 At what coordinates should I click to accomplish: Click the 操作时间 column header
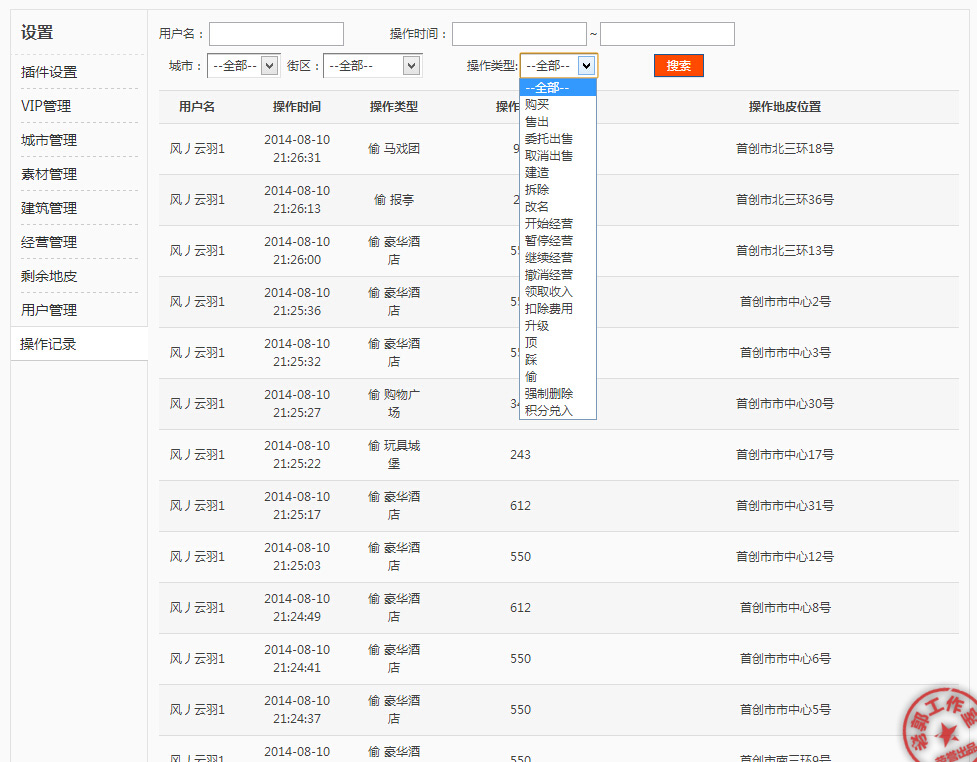297,107
